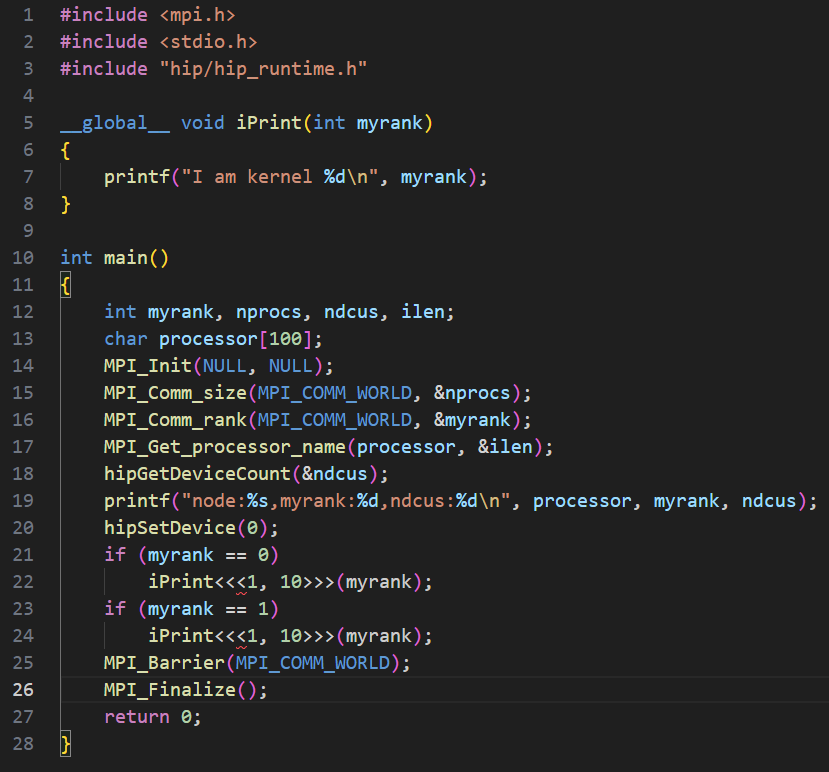Click the <mpi.h> include on line 1
The height and width of the screenshot is (772, 829).
tap(197, 15)
